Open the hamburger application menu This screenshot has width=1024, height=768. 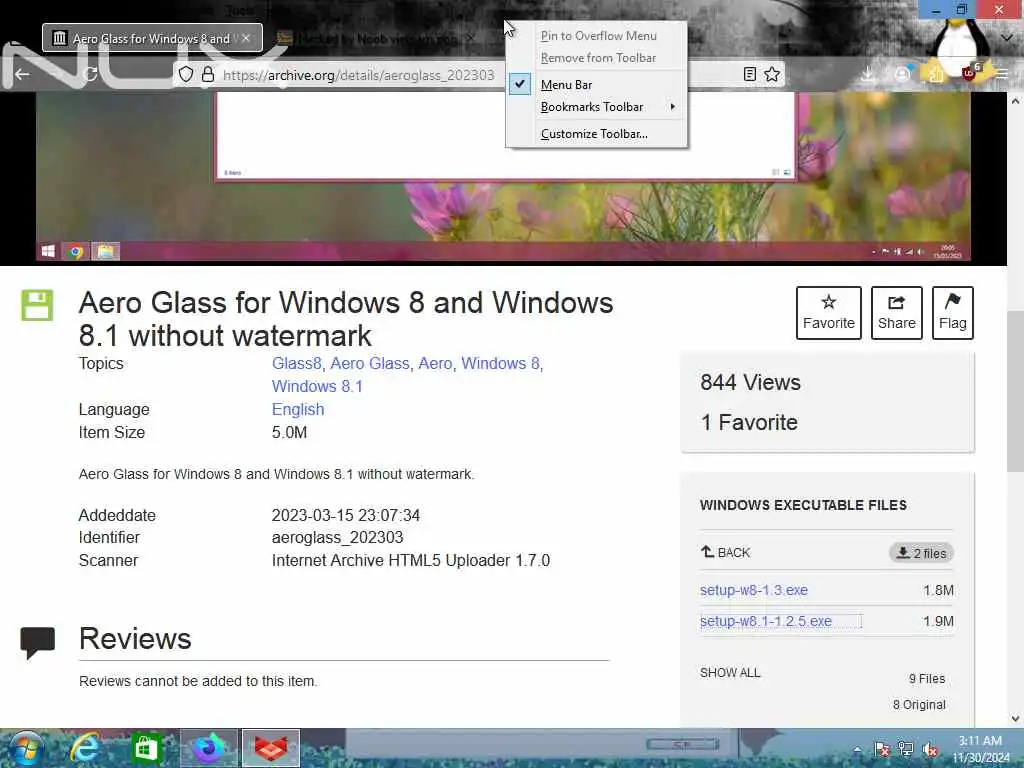(x=1002, y=74)
